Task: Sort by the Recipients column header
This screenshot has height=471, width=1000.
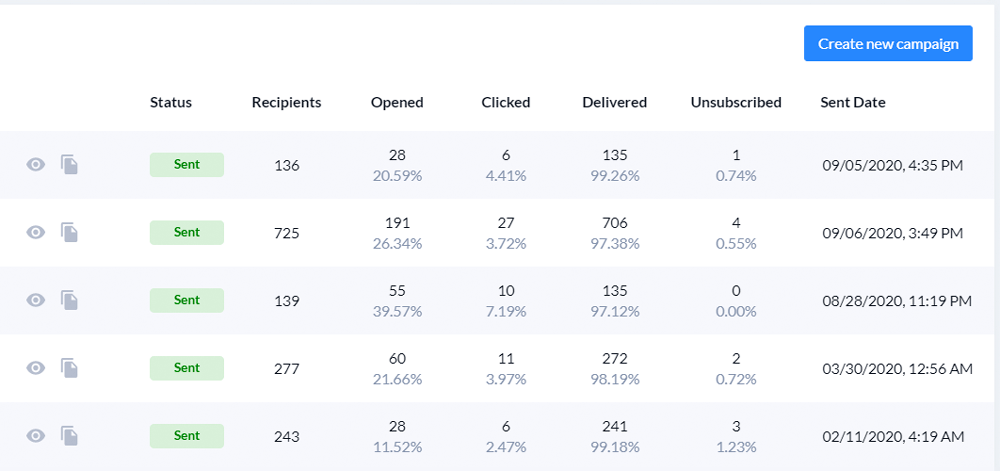Action: point(286,102)
